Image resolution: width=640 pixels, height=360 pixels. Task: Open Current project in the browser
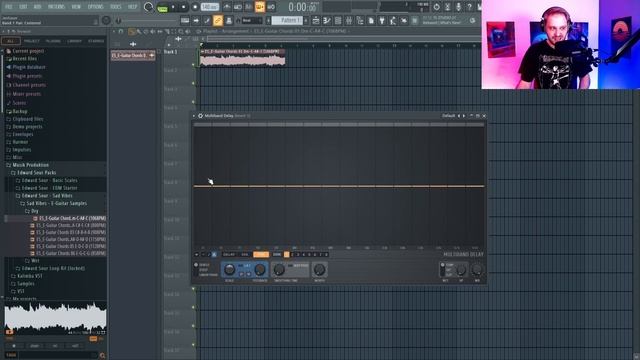pos(28,51)
